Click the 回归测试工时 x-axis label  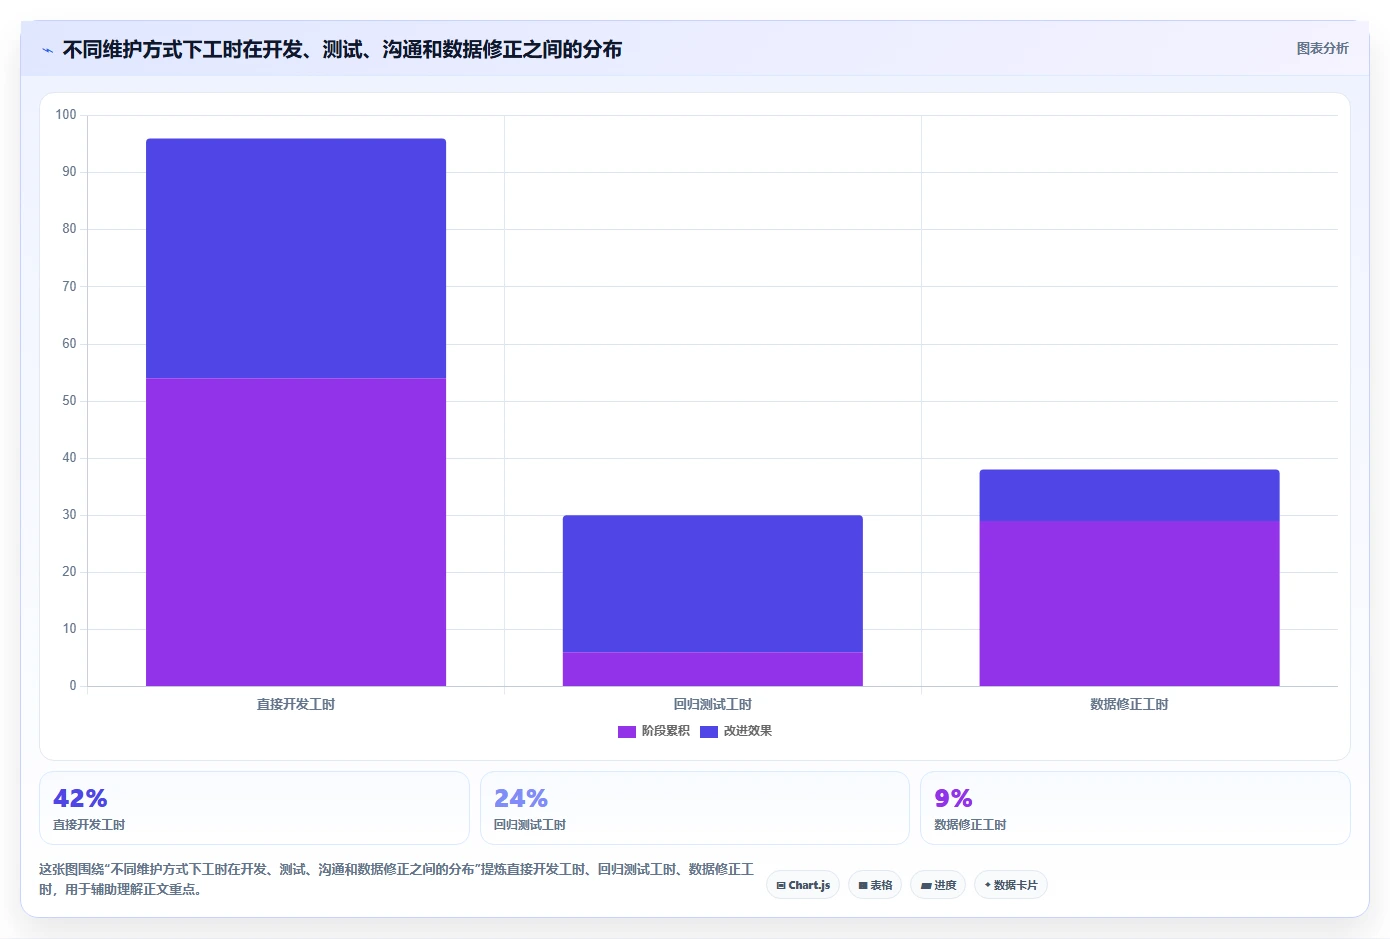[712, 704]
